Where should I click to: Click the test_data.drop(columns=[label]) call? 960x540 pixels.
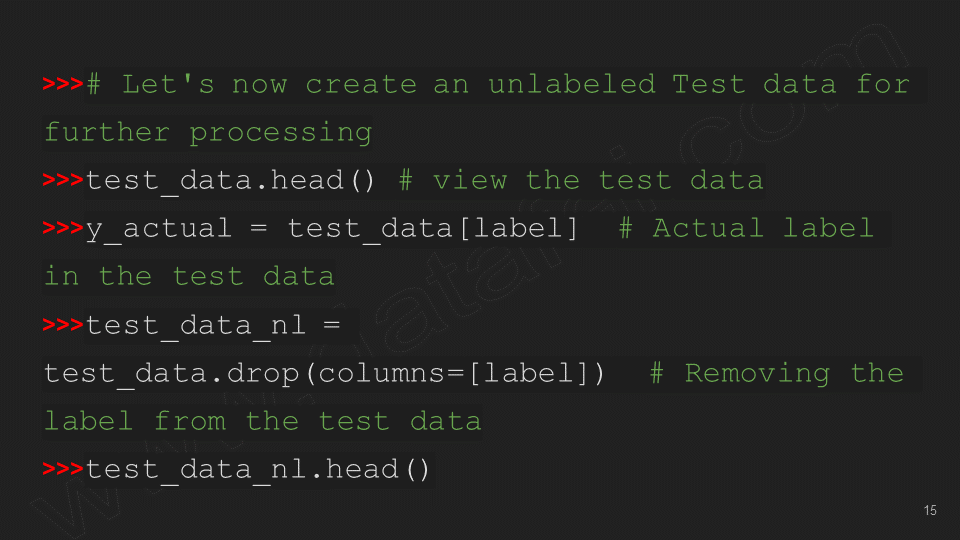pos(325,374)
